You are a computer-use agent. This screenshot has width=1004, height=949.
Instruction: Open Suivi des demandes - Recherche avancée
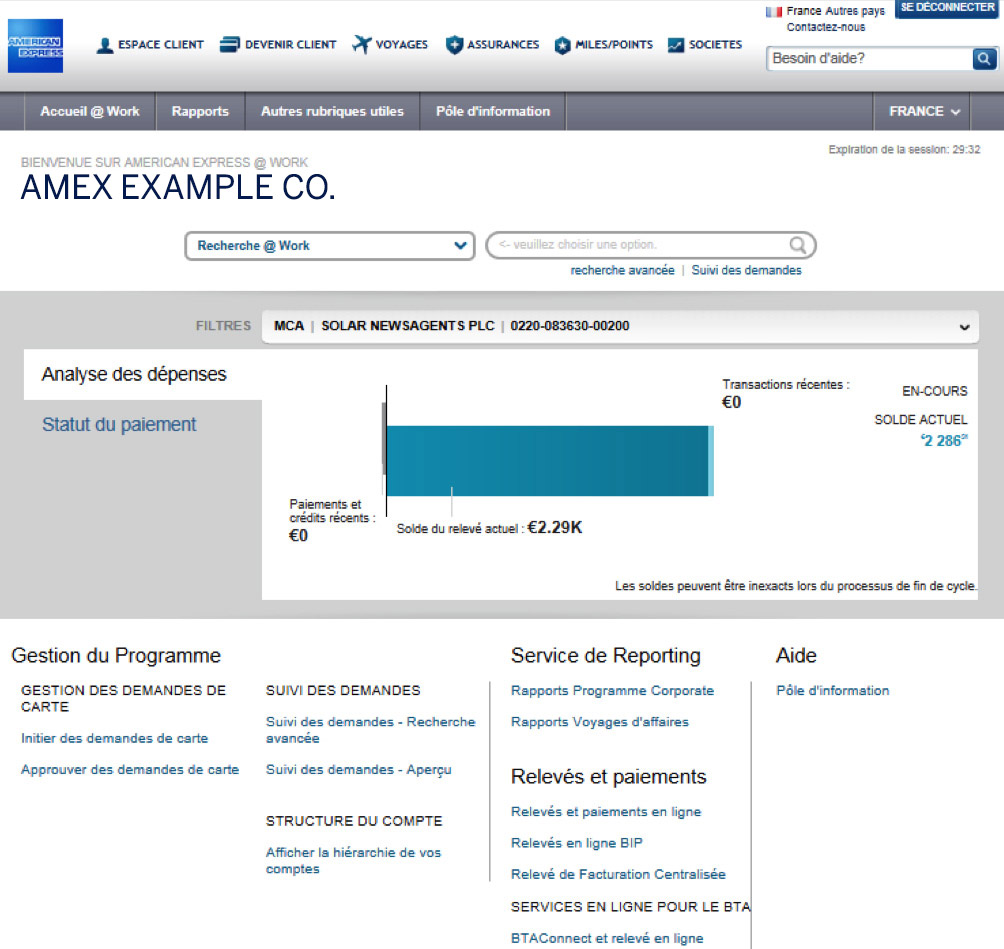tap(371, 730)
